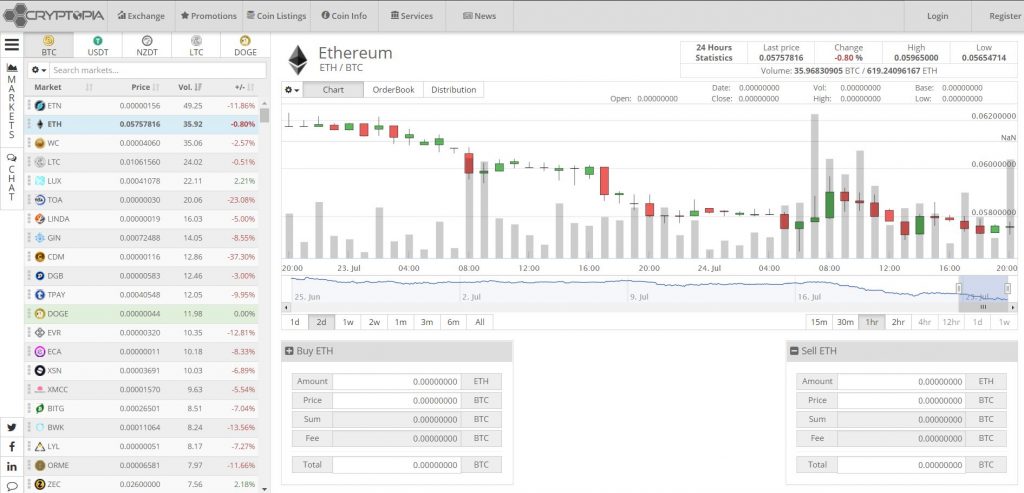Image resolution: width=1024 pixels, height=493 pixels.
Task: Switch to the OrderBook tab
Action: (x=393, y=90)
